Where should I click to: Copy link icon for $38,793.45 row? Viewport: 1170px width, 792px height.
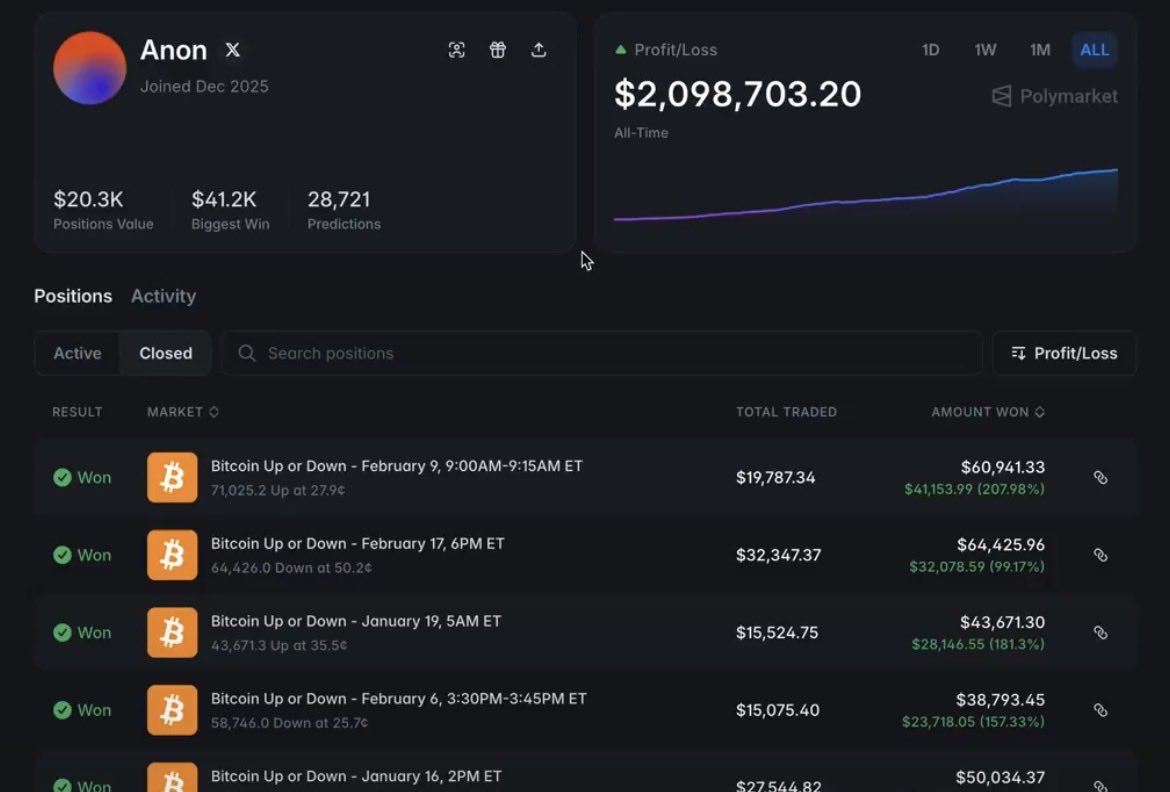click(1101, 710)
